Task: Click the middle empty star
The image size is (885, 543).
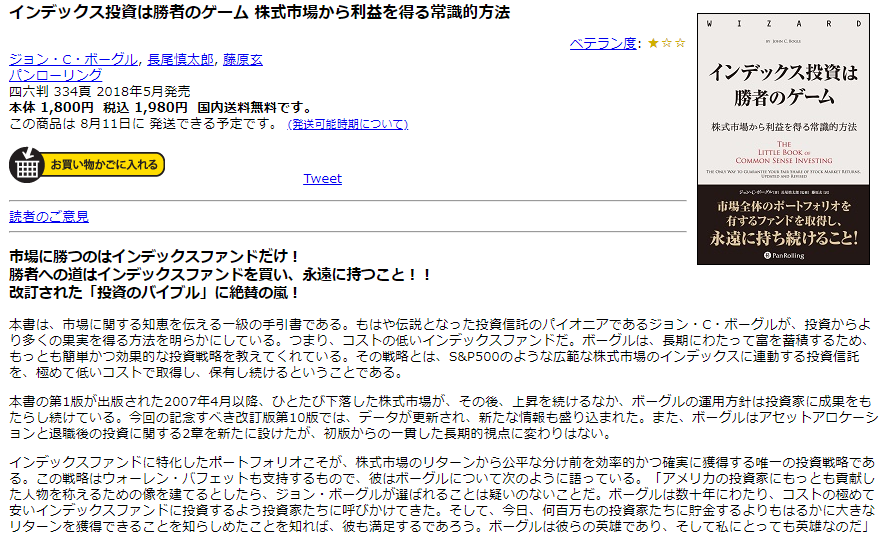Action: pyautogui.click(x=667, y=43)
